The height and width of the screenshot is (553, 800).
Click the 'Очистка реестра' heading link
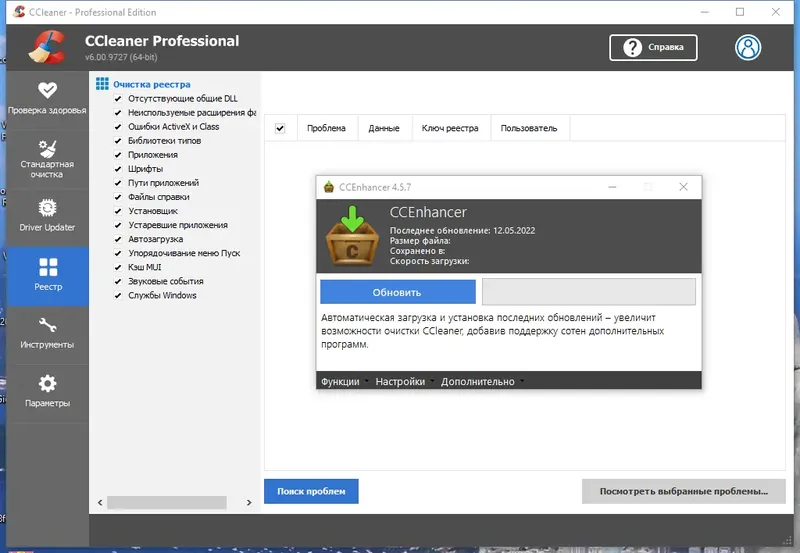coord(152,84)
